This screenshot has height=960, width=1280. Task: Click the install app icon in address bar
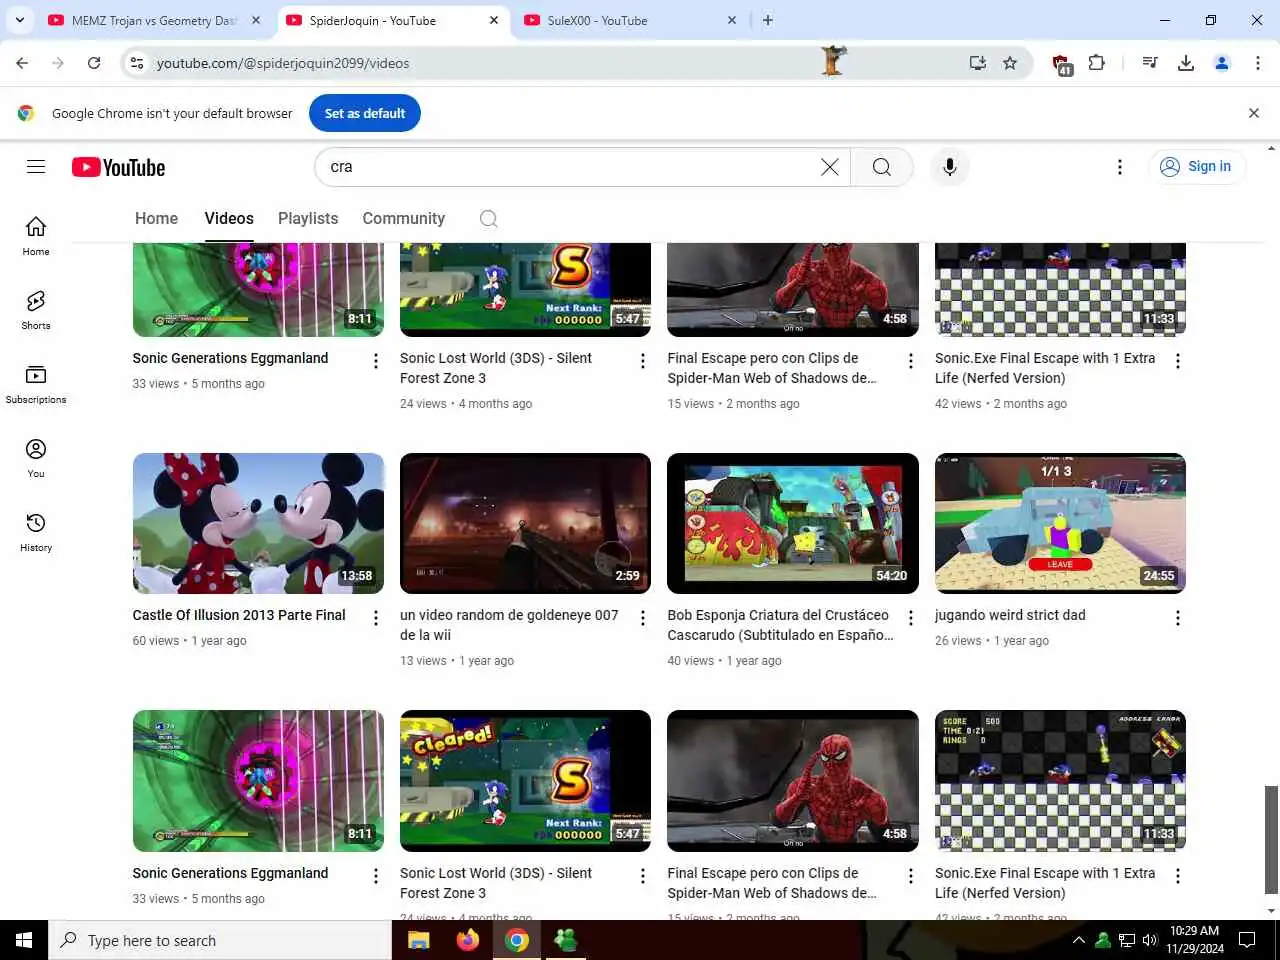[x=978, y=63]
